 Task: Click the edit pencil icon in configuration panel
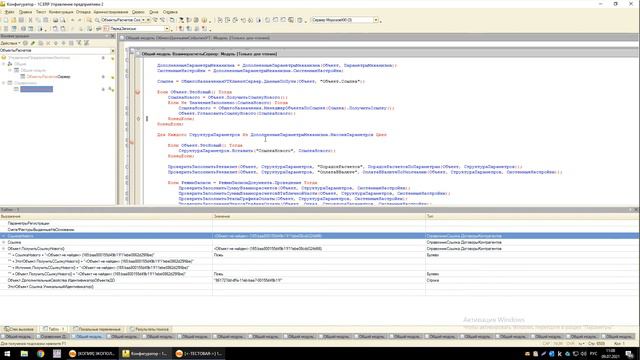click(x=33, y=43)
